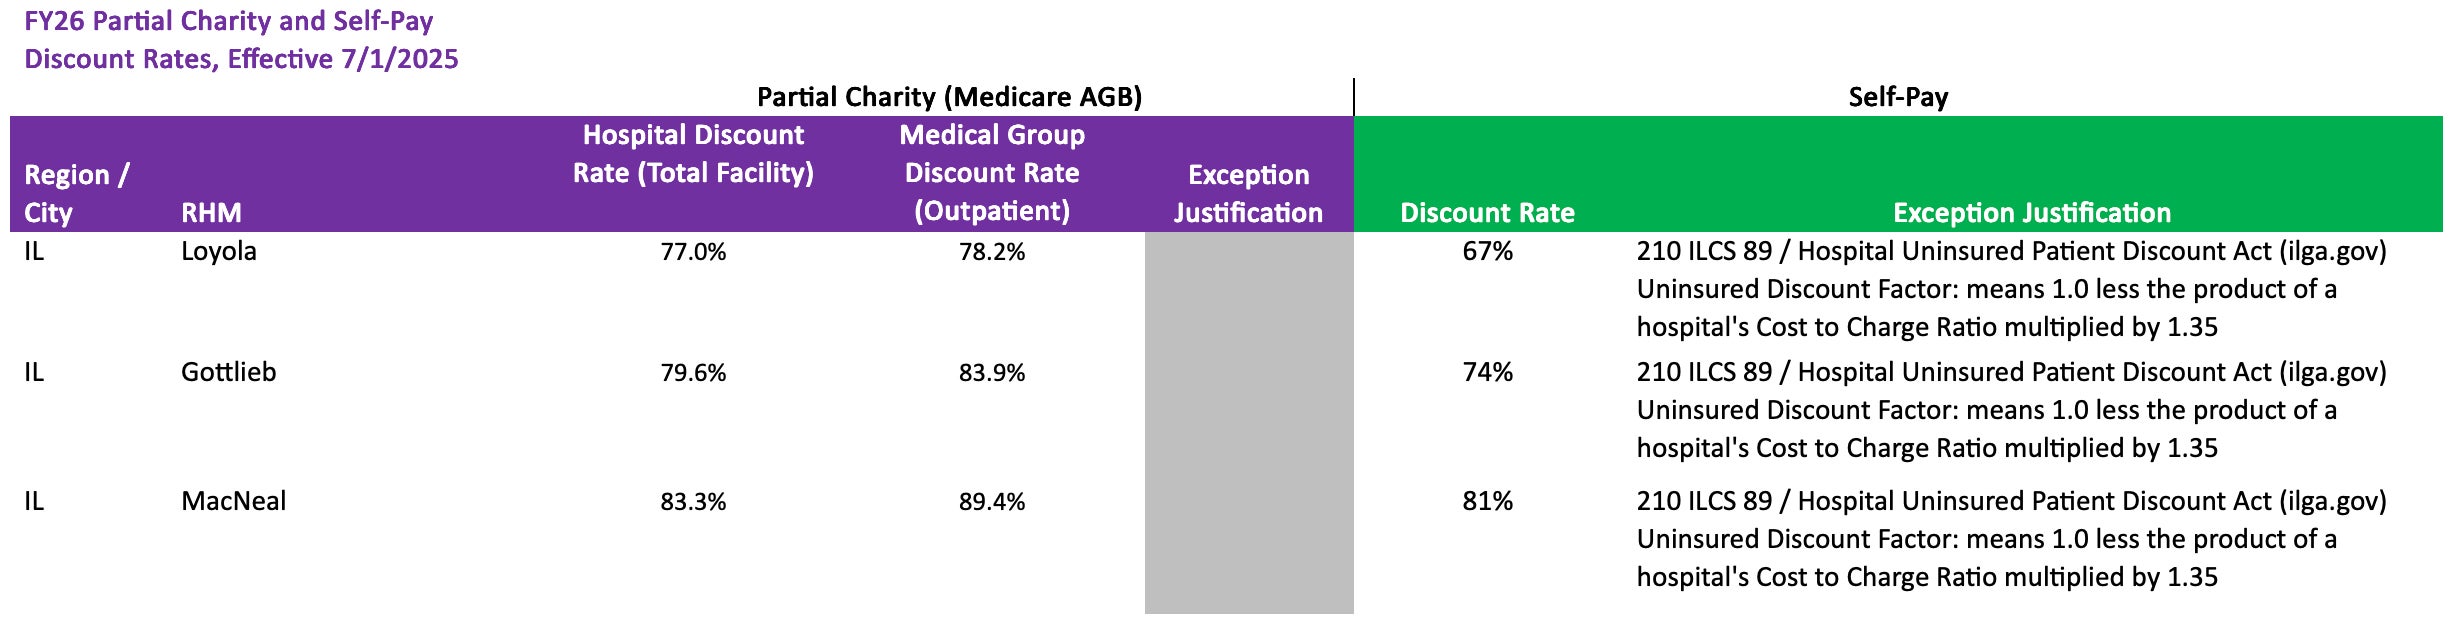
Task: Select Loyola's 67% self-pay discount rate
Action: click(1487, 251)
